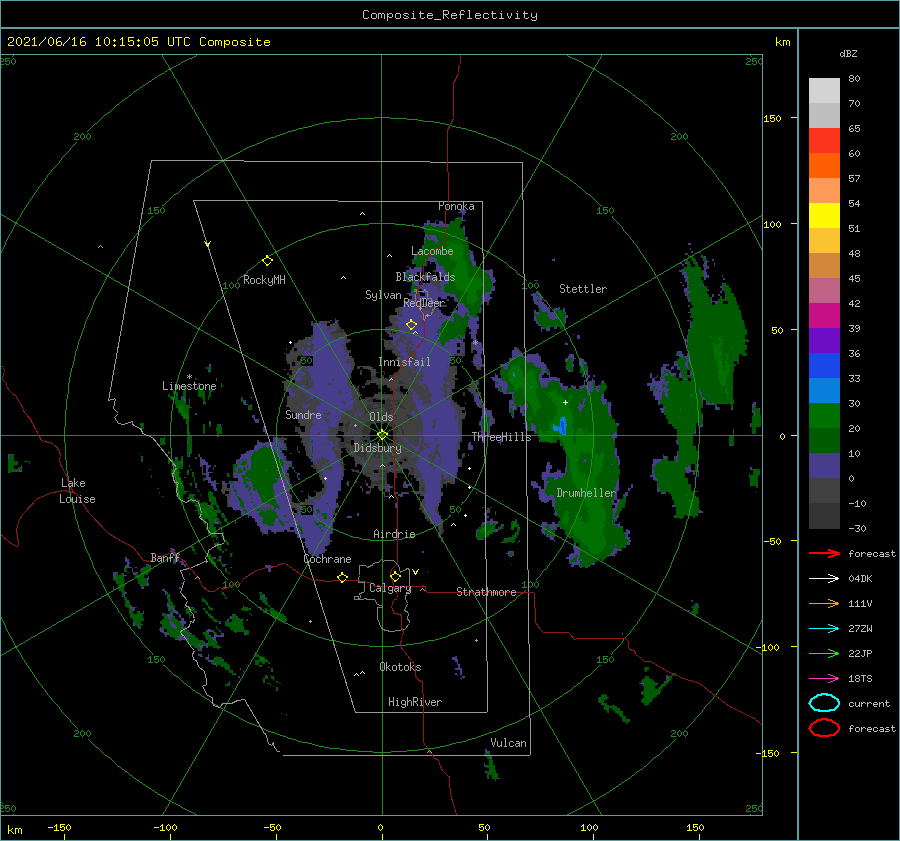
Task: Click the Vulcan town label
Action: (x=508, y=743)
